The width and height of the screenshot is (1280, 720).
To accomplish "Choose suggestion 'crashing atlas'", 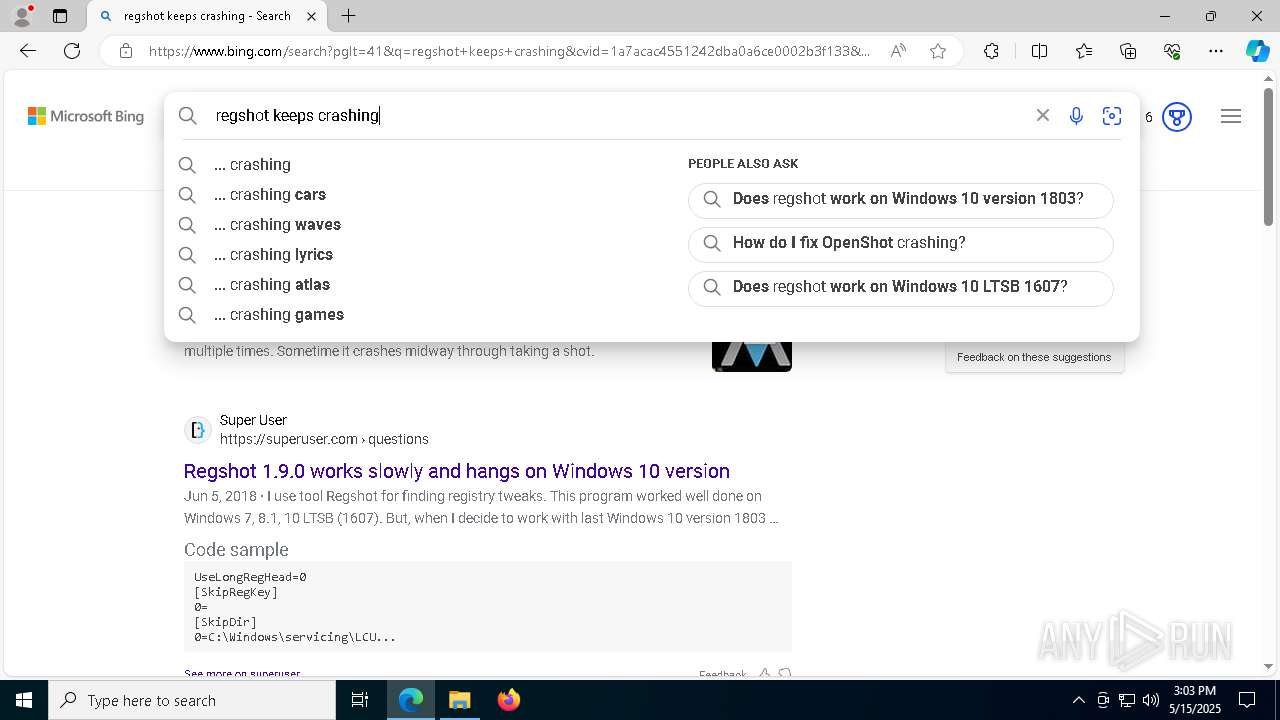I will 272,284.
